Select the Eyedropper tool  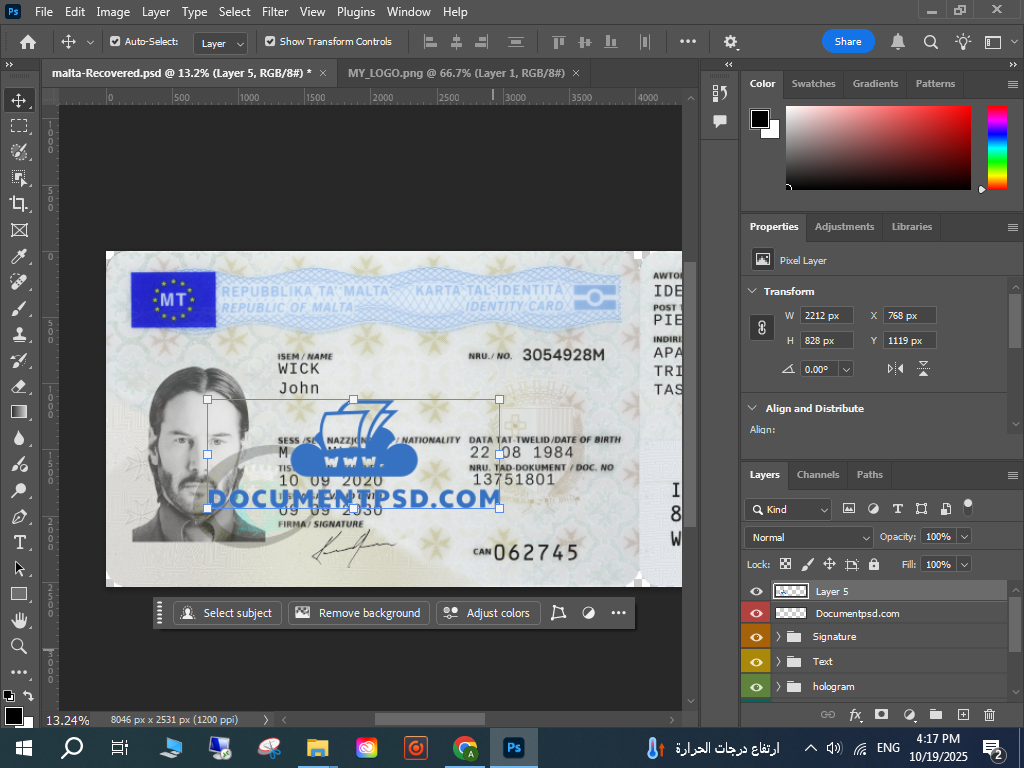(x=19, y=256)
